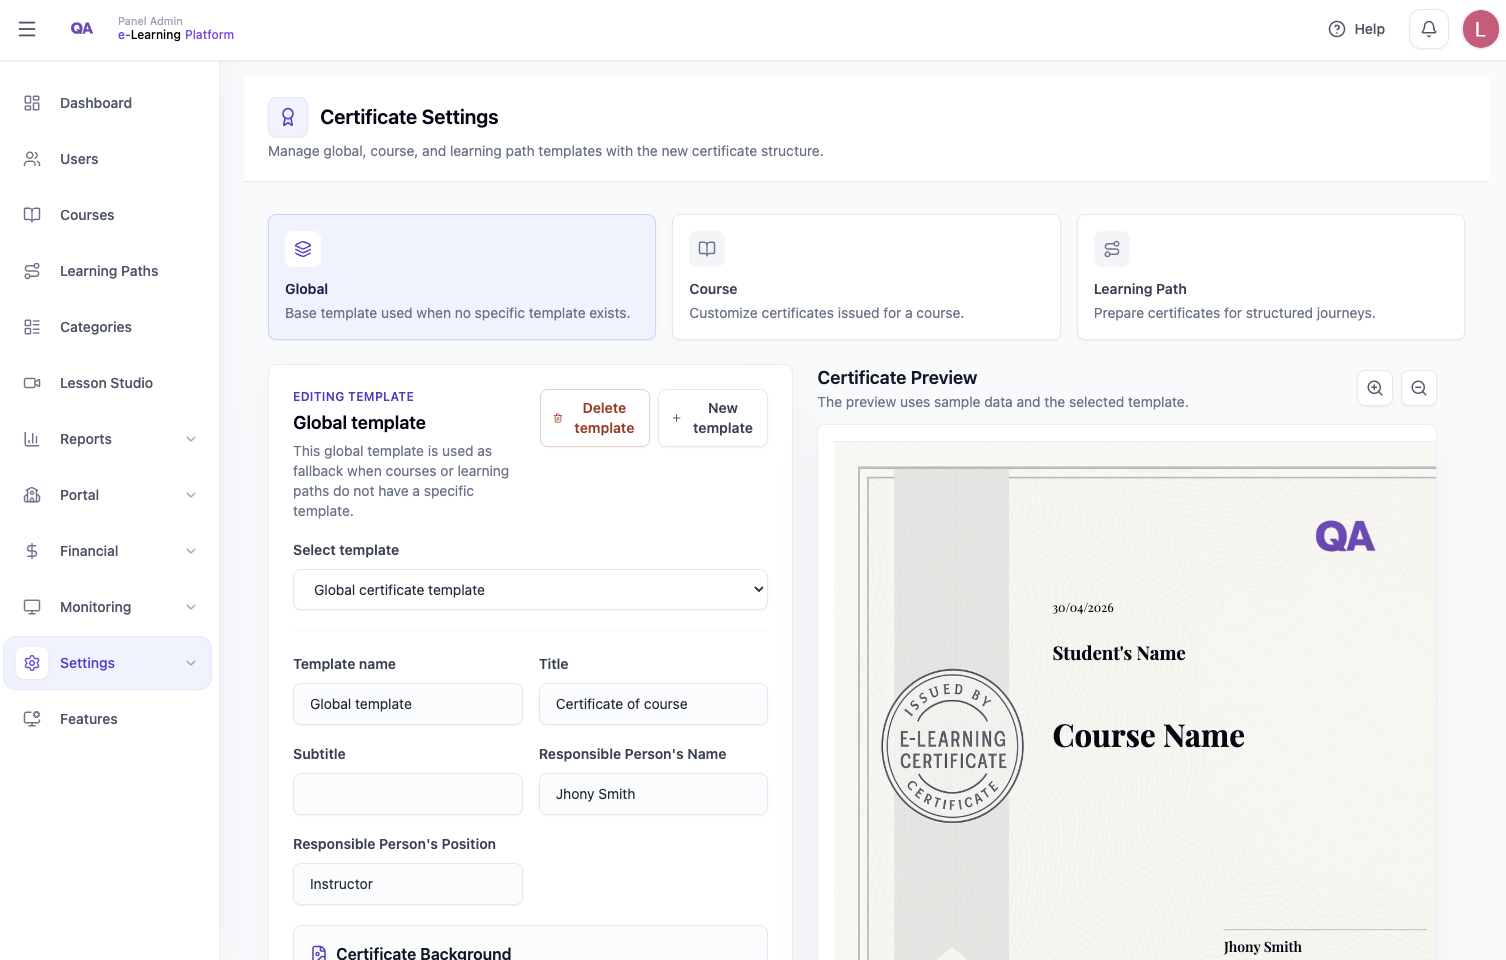Screen dimensions: 1506x960
Task: Click Delete template button
Action: tap(595, 418)
